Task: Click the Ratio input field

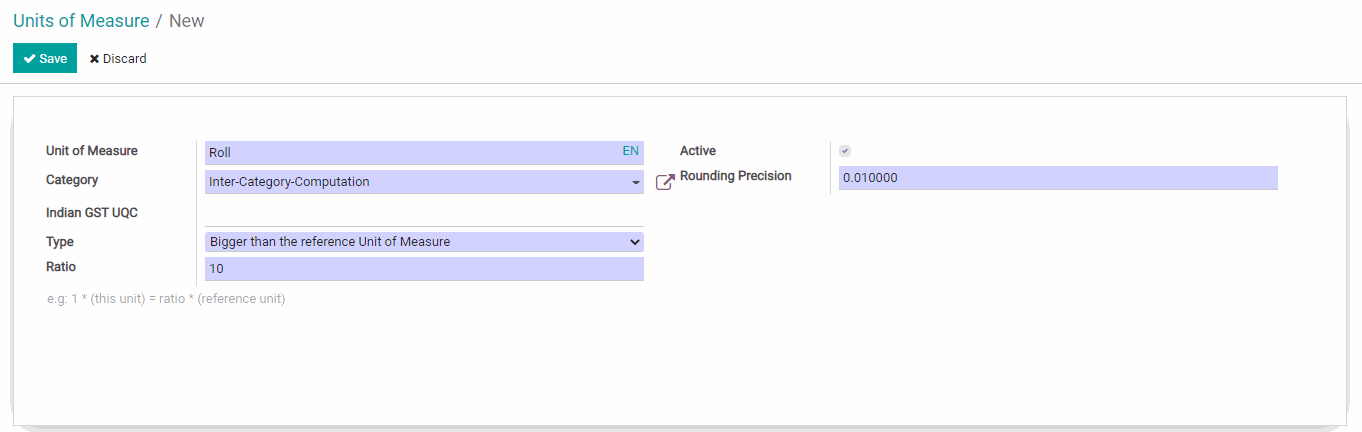Action: pyautogui.click(x=424, y=269)
